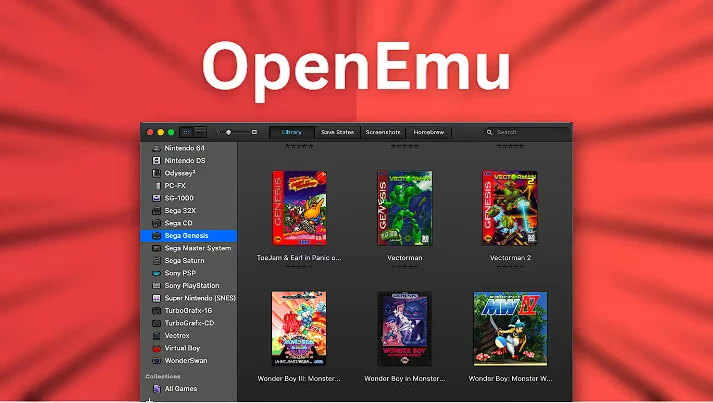The image size is (713, 403).
Task: Click the Wonder Boy III cover art
Action: click(299, 329)
